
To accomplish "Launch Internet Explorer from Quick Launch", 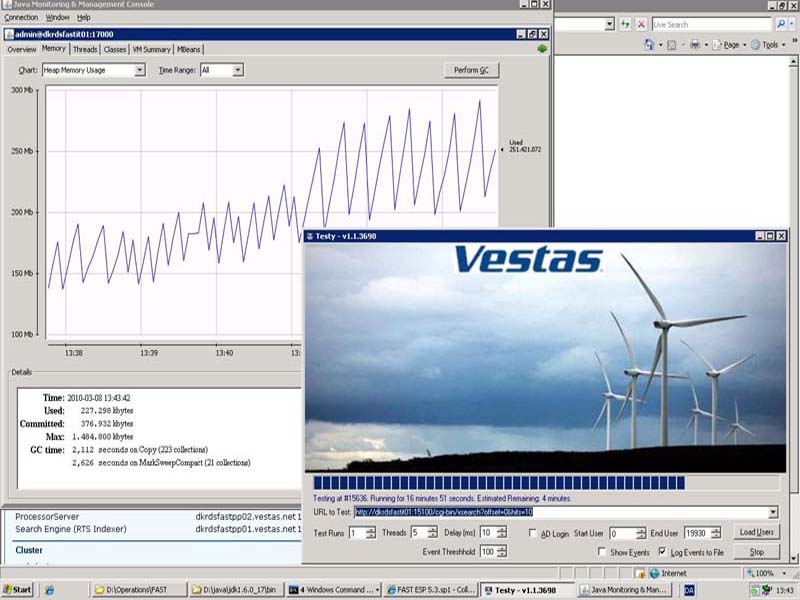I will 49,590.
